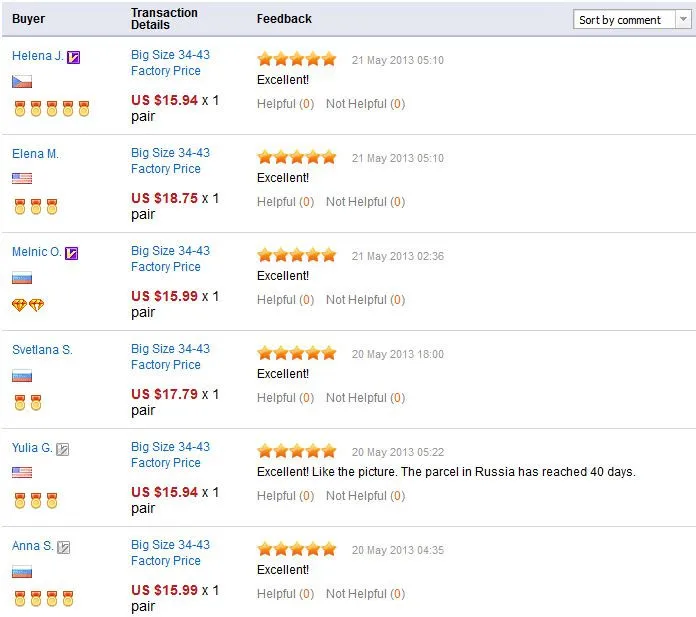Click the Transaction Details column header
The image size is (696, 617).
(x=164, y=19)
